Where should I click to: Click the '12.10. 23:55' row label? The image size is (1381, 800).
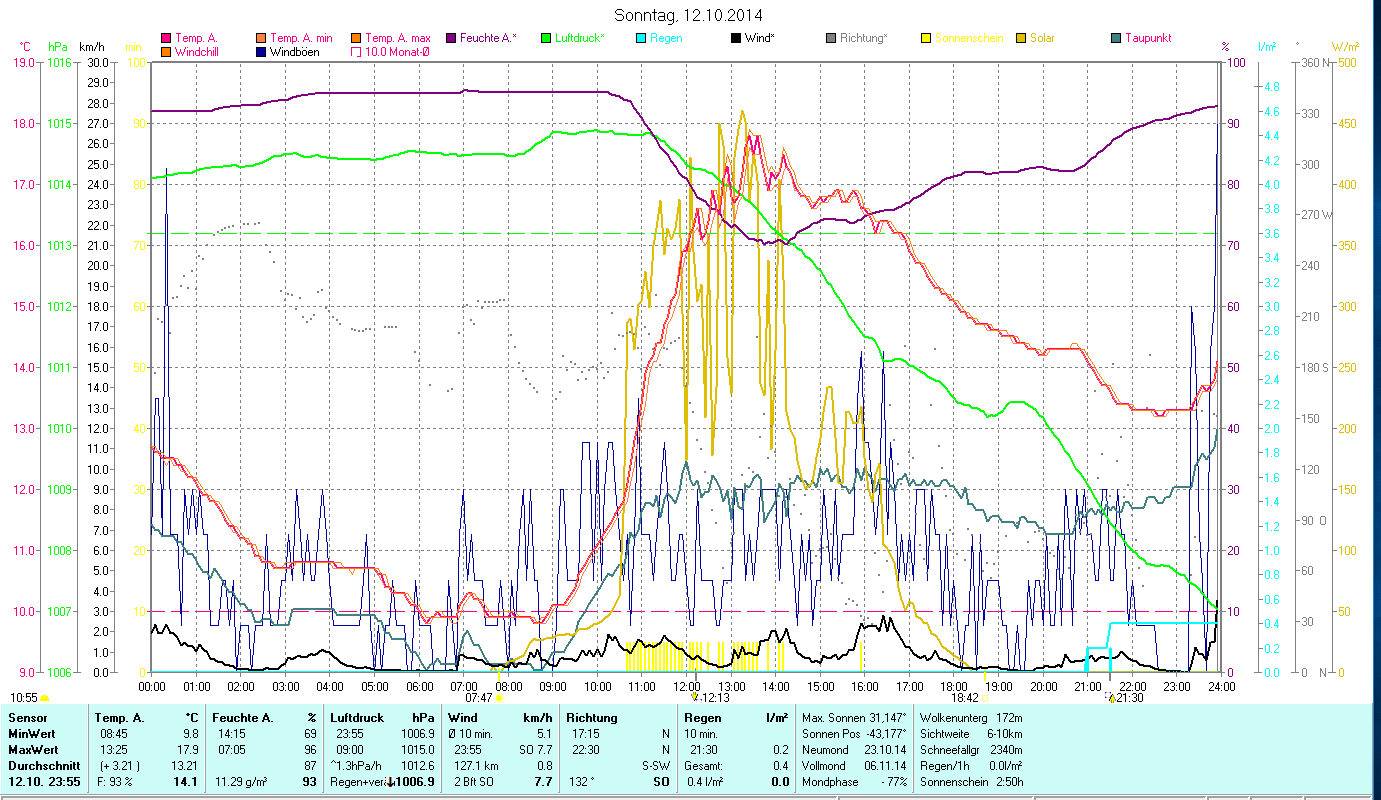(43, 782)
